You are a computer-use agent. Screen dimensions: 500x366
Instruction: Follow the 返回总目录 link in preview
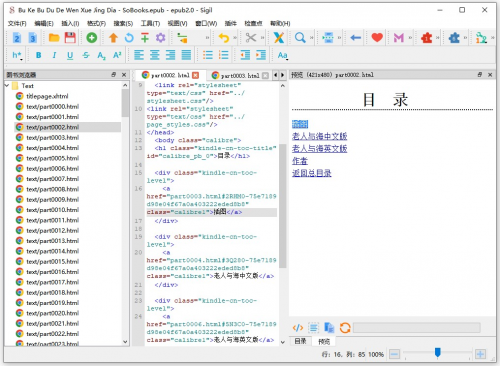click(x=311, y=173)
